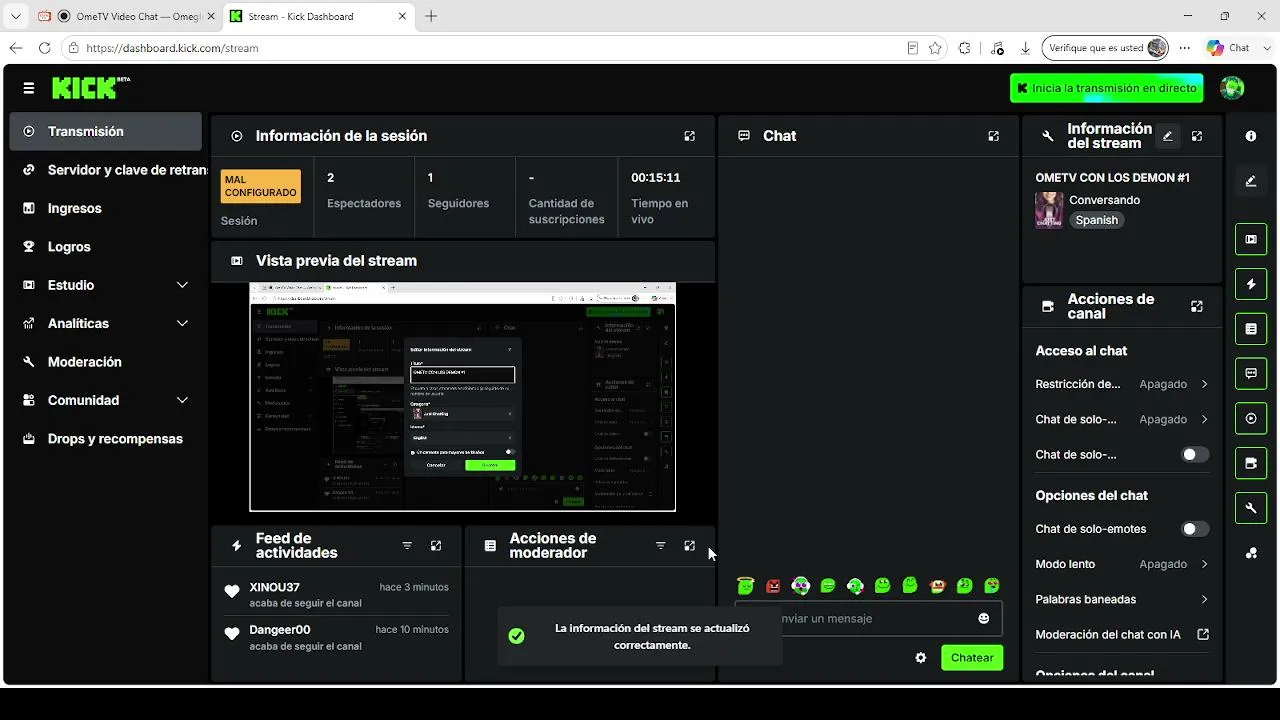The image size is (1280, 720).
Task: Toggle the stream info wrench widget in the right rail
Action: pyautogui.click(x=1251, y=508)
